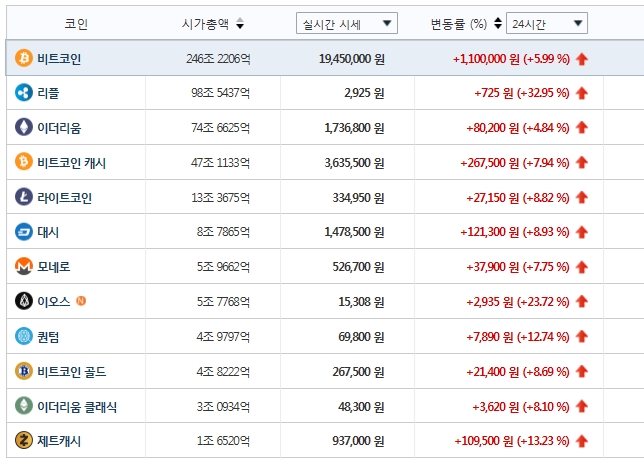Open the 라이트코인 coin link
The image size is (644, 464).
[64, 197]
